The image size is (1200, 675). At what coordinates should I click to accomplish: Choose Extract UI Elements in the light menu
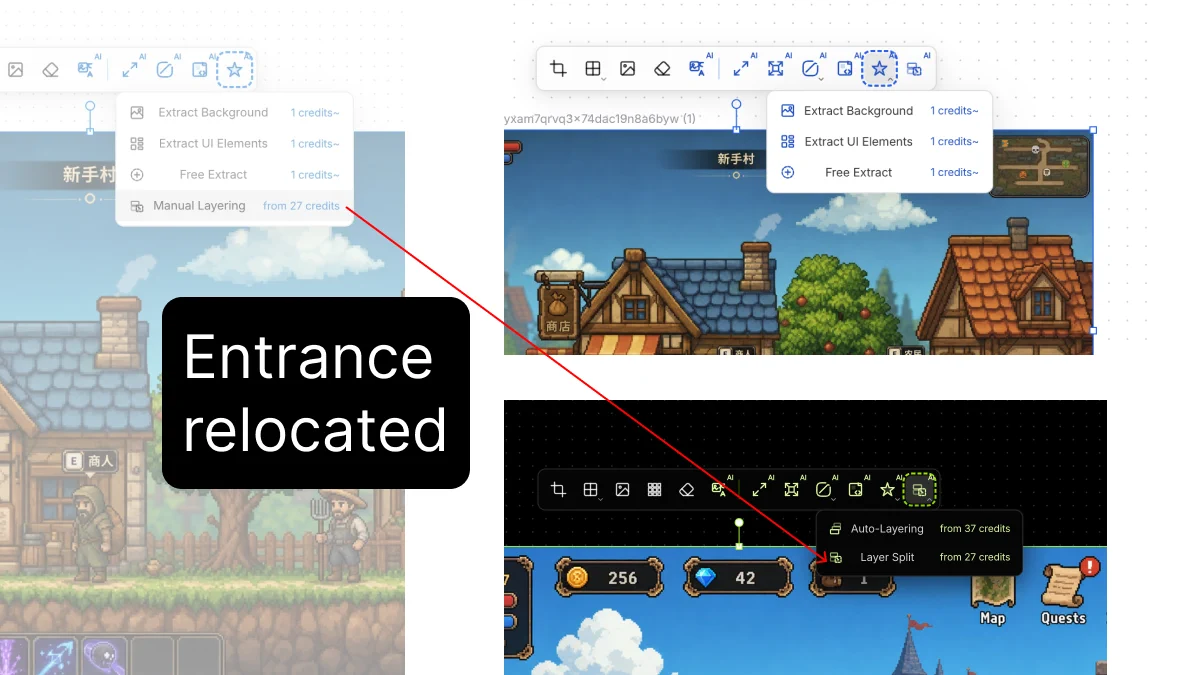880,142
